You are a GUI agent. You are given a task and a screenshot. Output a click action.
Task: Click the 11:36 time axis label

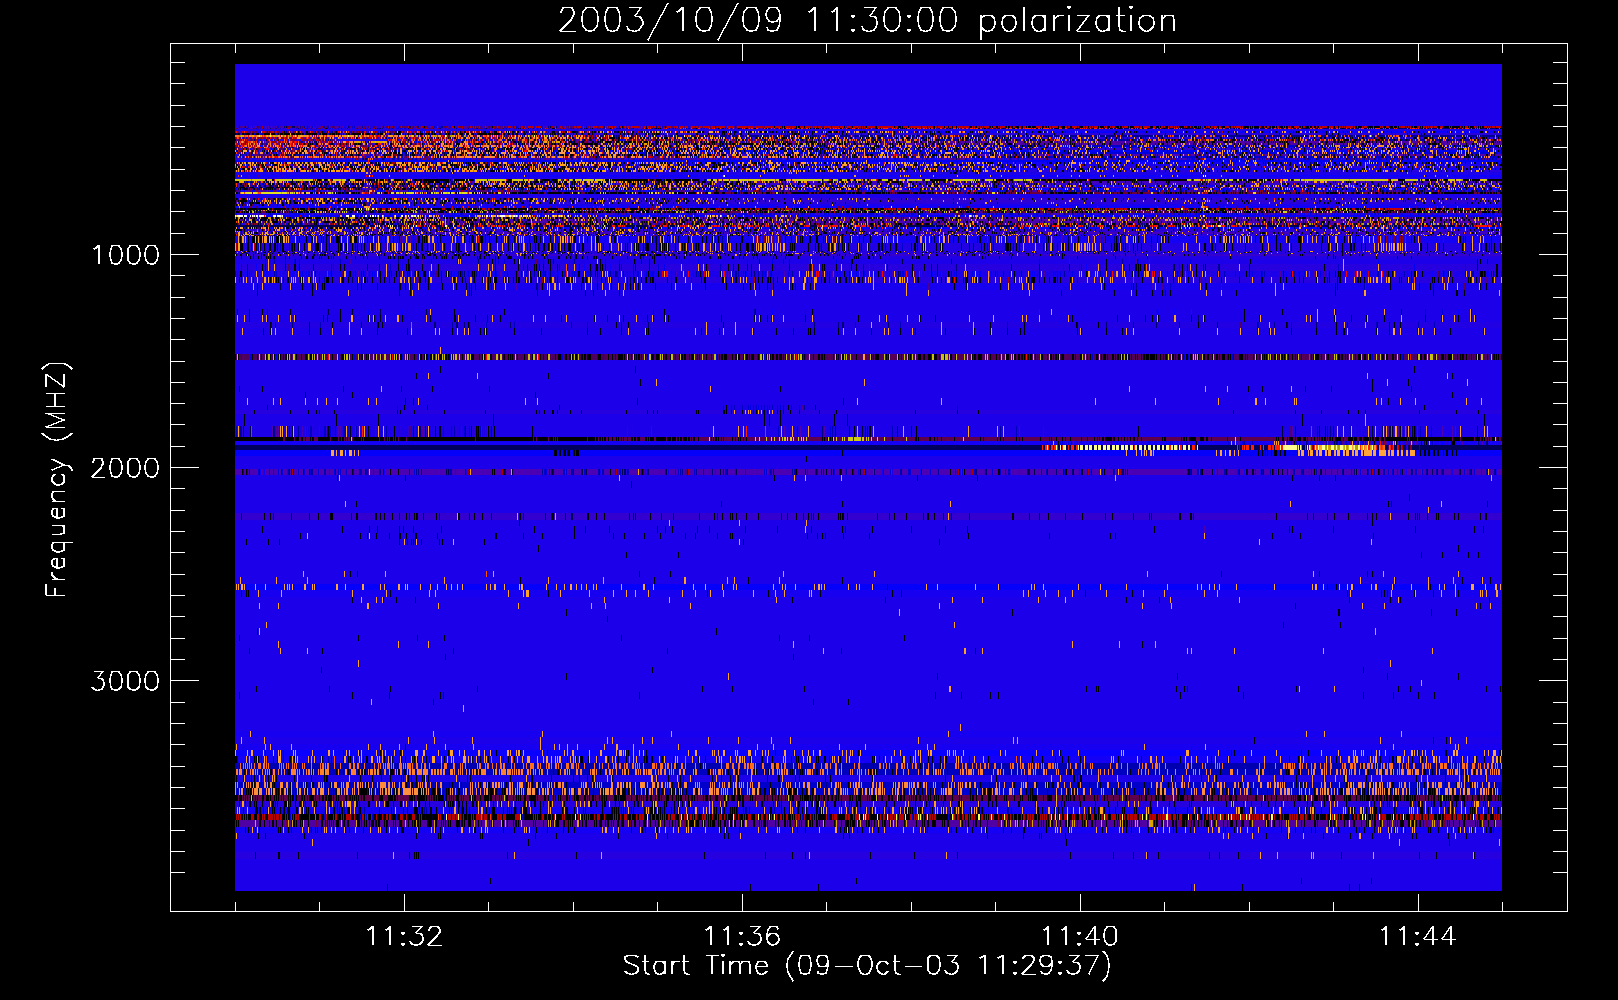[x=742, y=937]
